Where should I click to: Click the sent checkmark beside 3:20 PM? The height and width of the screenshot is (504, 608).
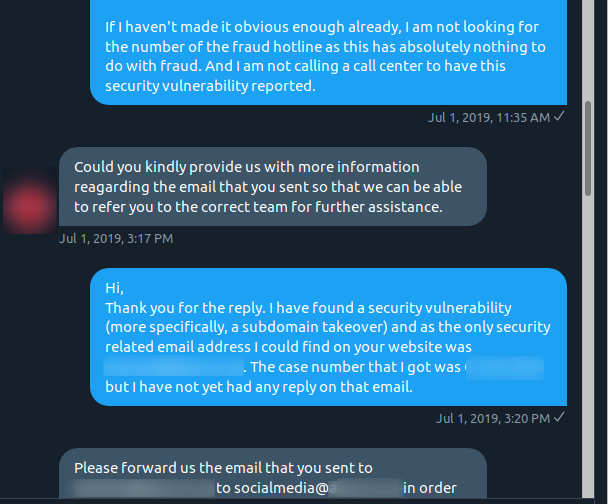(559, 417)
